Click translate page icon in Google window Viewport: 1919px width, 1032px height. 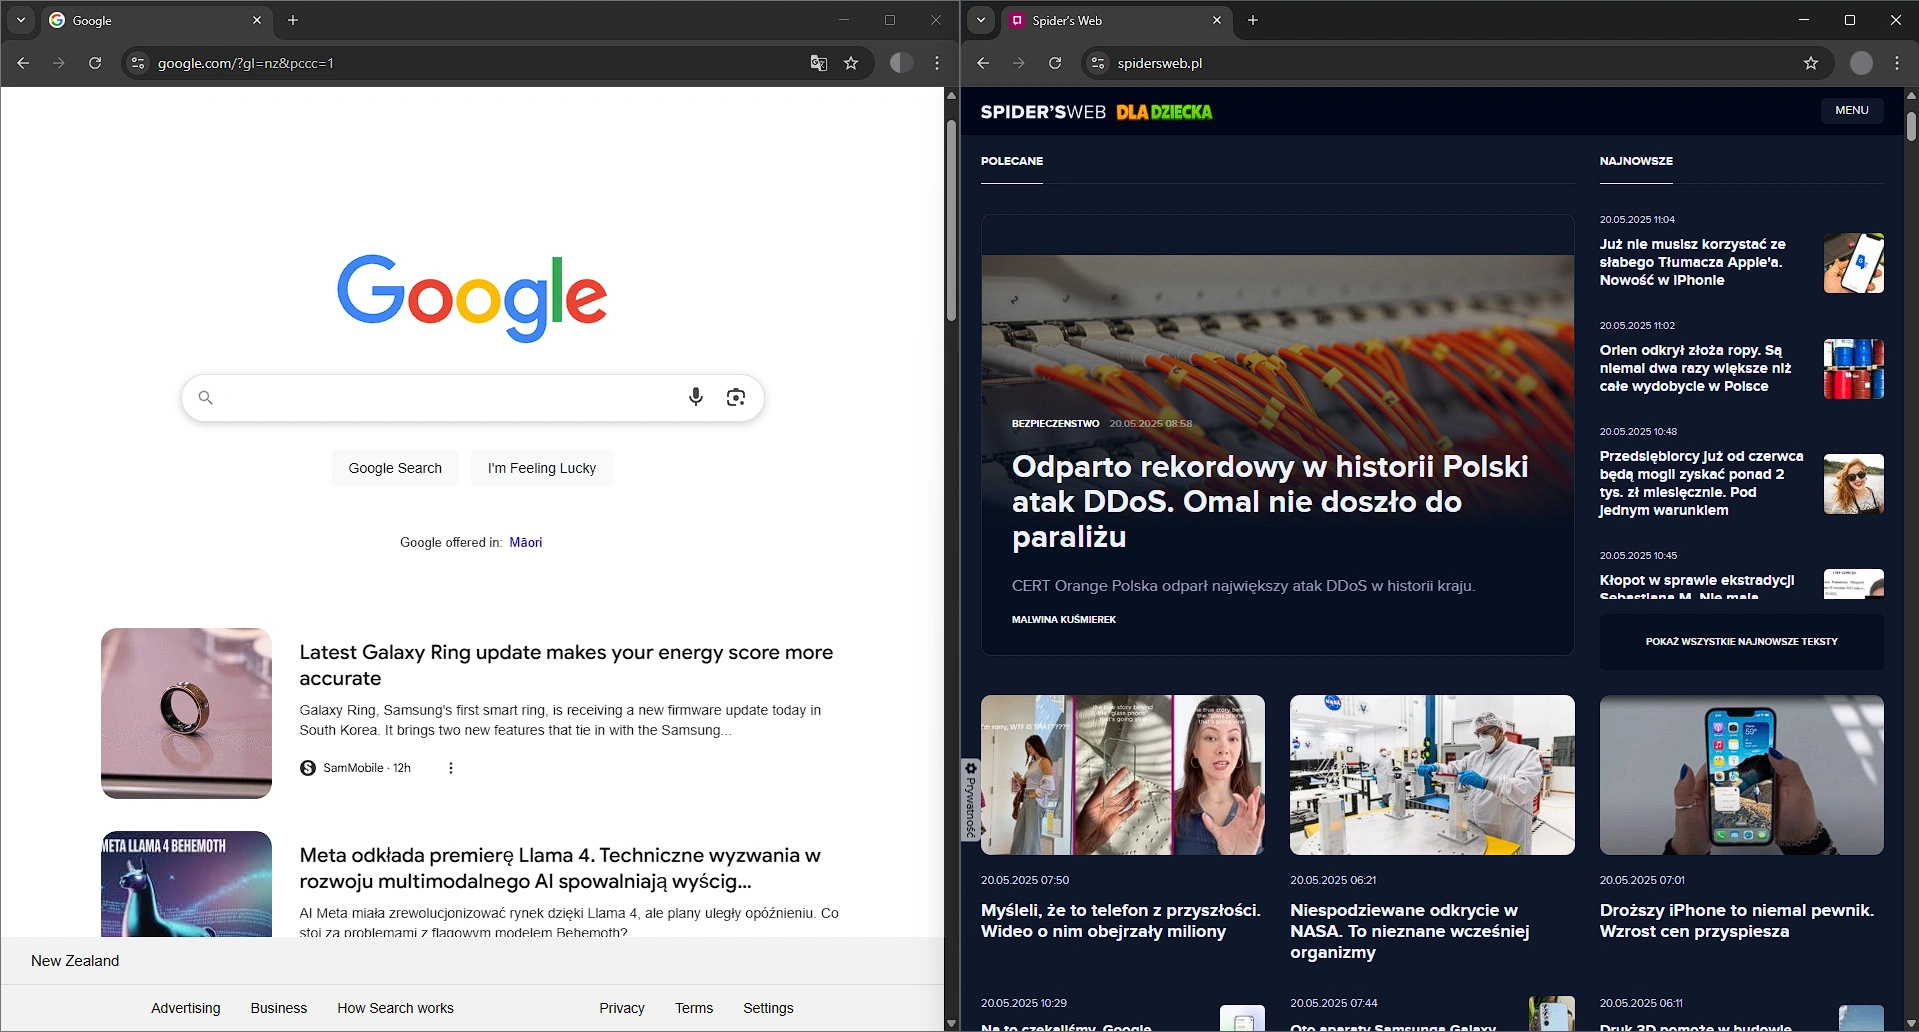819,63
